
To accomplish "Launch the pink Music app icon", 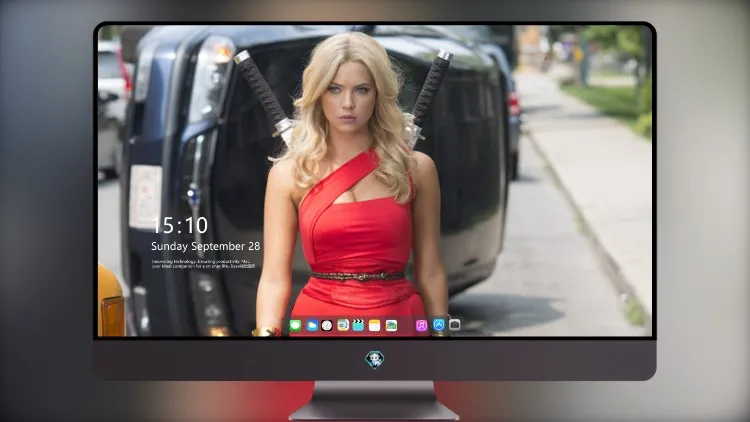I will click(x=421, y=326).
